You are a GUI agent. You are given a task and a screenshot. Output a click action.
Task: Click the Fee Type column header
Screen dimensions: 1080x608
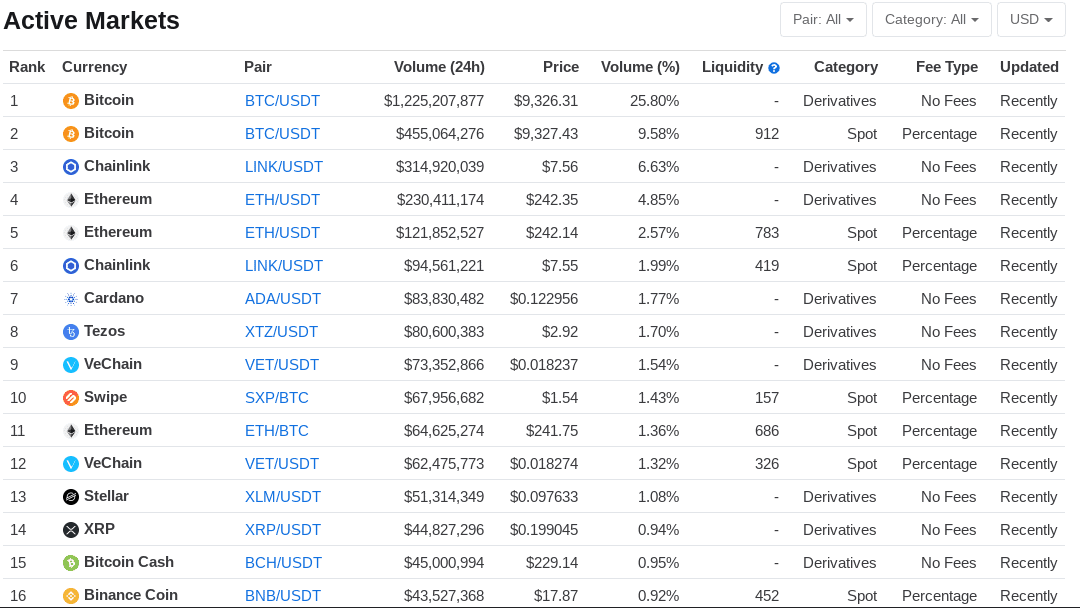(947, 67)
